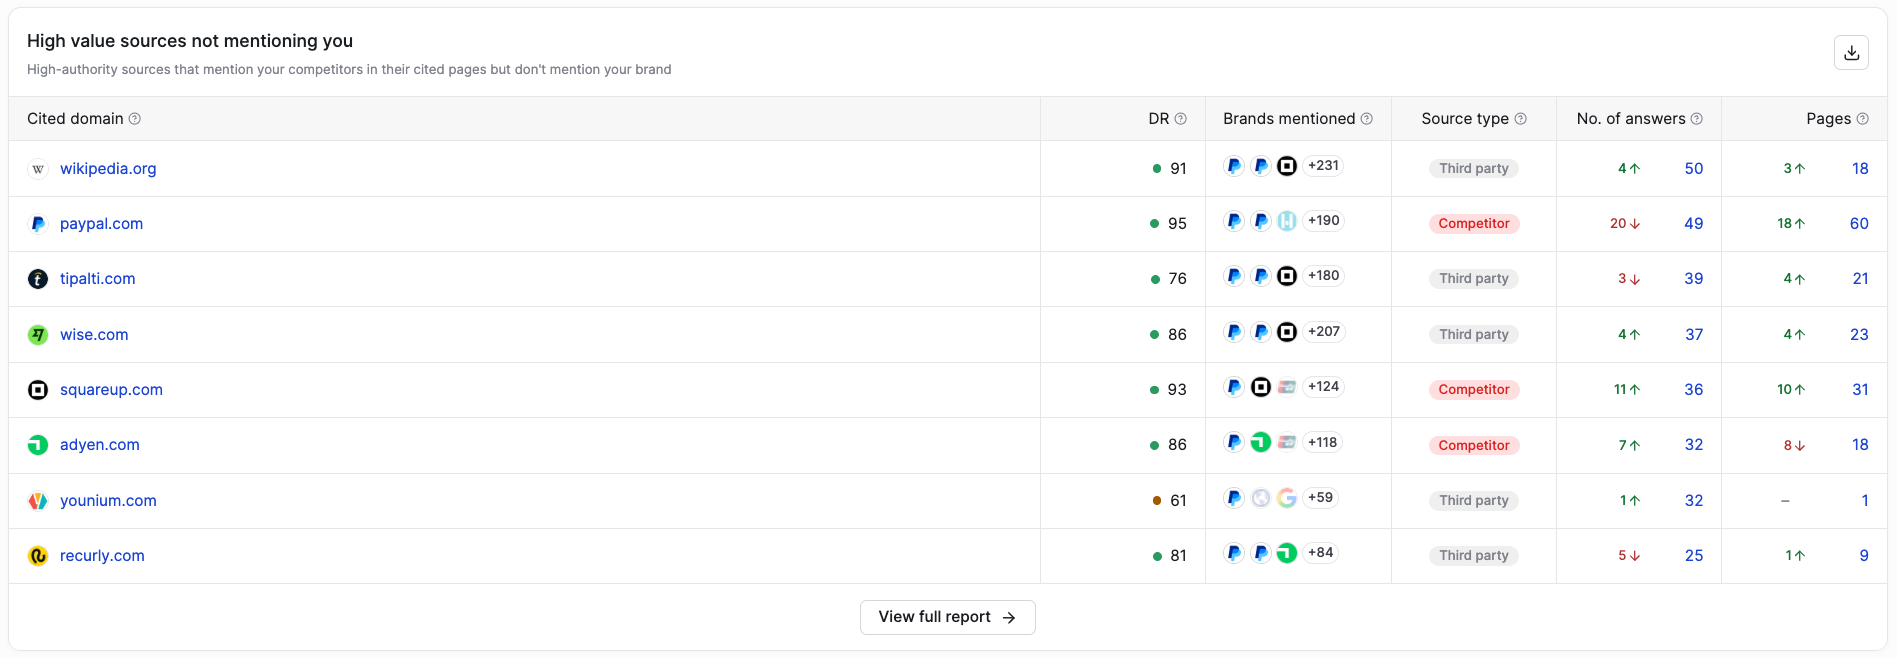The width and height of the screenshot is (1897, 658).
Task: Sort by Pages column header
Action: (1828, 119)
